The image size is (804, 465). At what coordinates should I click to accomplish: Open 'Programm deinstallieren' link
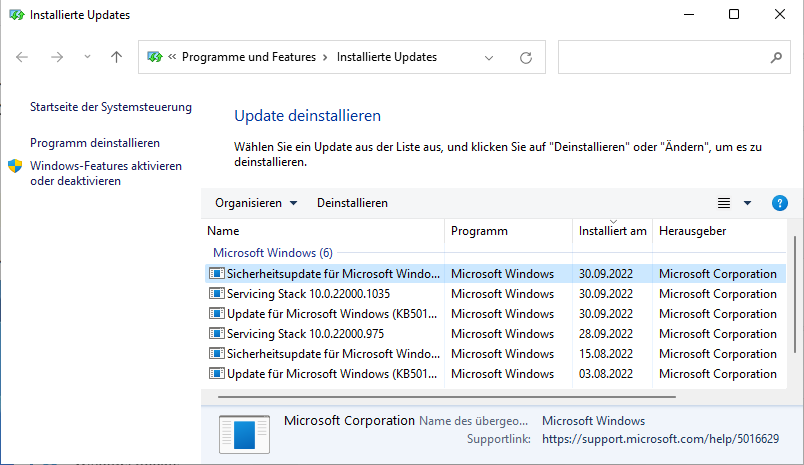tap(95, 143)
